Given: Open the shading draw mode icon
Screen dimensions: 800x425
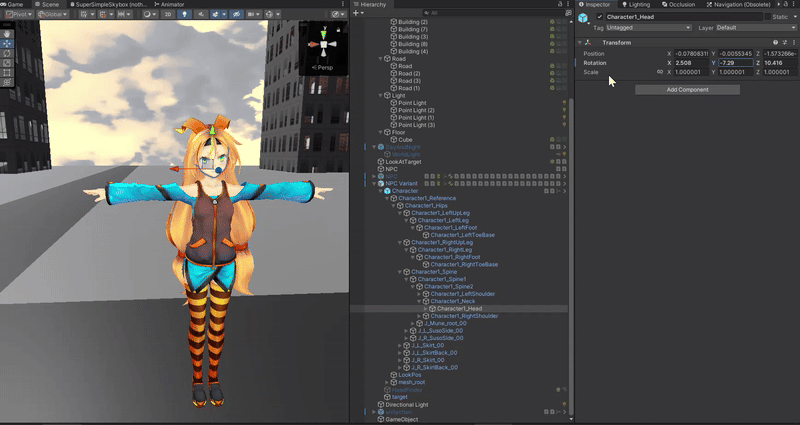Looking at the screenshot, I should click(149, 14).
